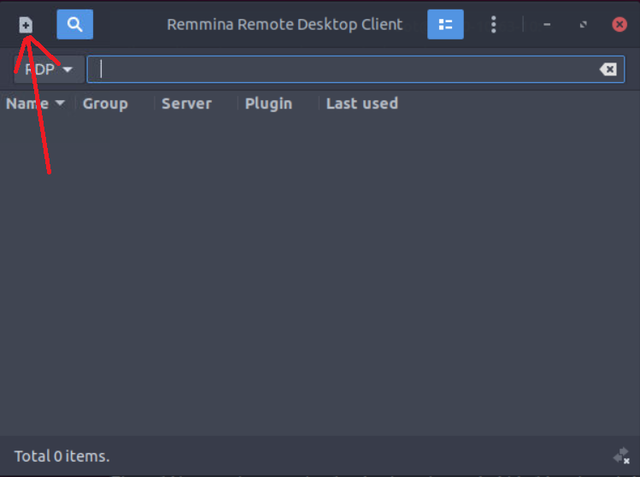Clear the quick connect field
The height and width of the screenshot is (477, 640).
pyautogui.click(x=608, y=69)
